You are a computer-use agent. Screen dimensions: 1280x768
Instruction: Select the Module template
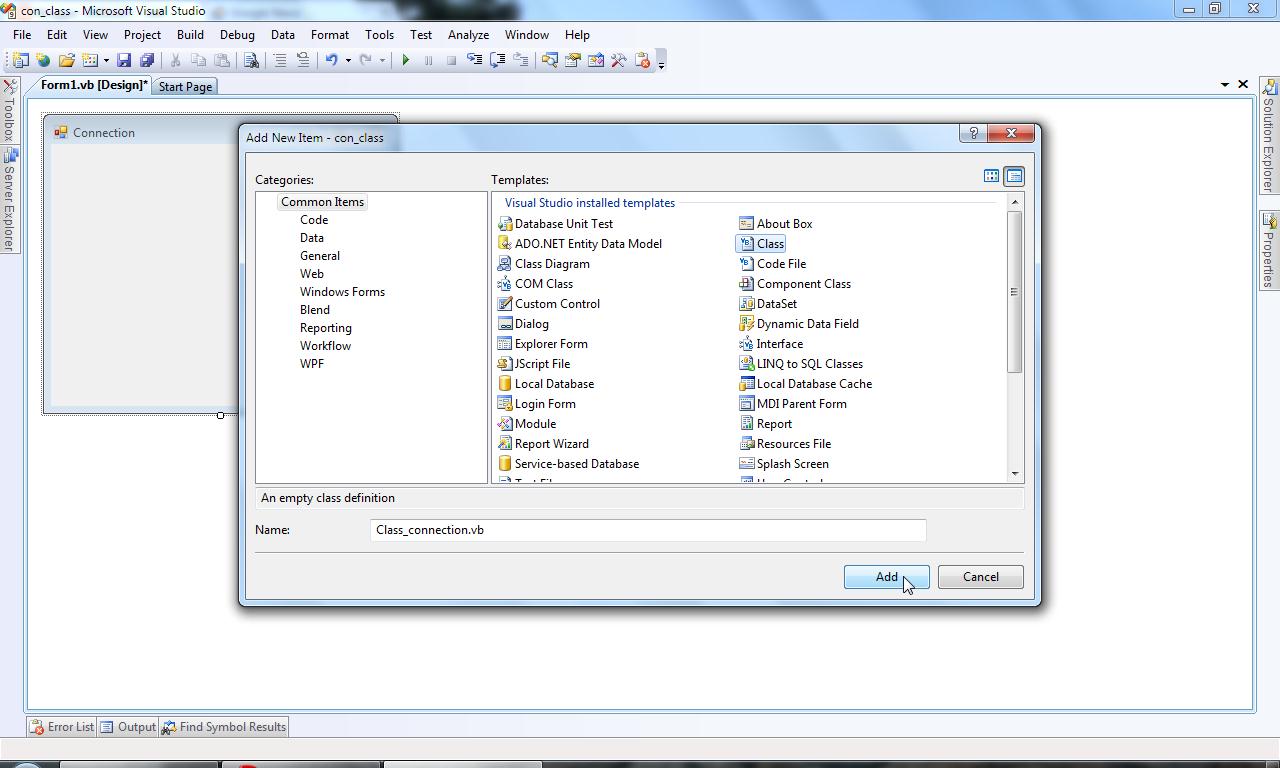click(x=527, y=424)
